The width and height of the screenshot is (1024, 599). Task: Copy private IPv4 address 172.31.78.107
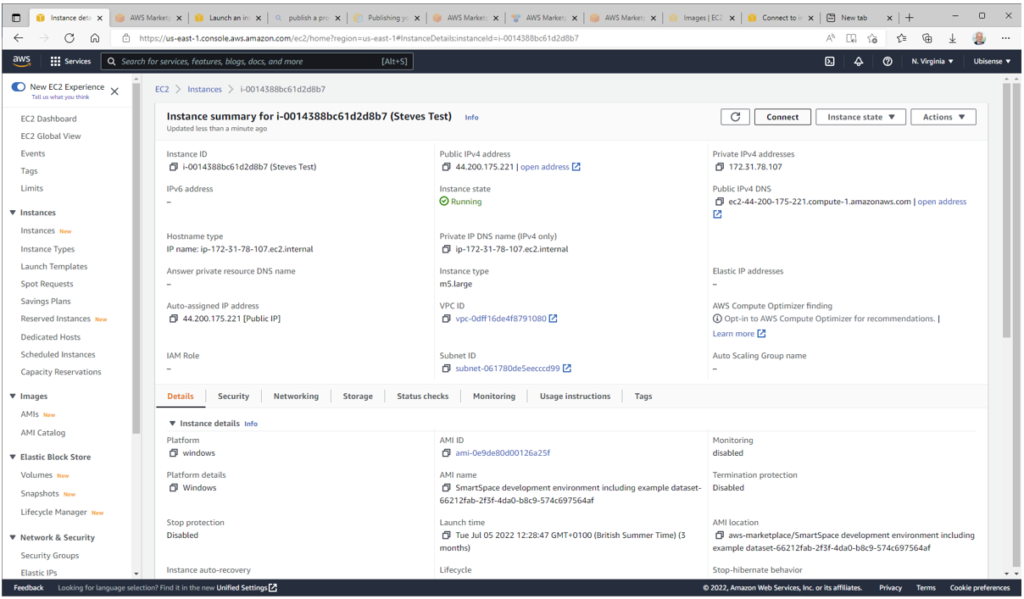pyautogui.click(x=719, y=167)
